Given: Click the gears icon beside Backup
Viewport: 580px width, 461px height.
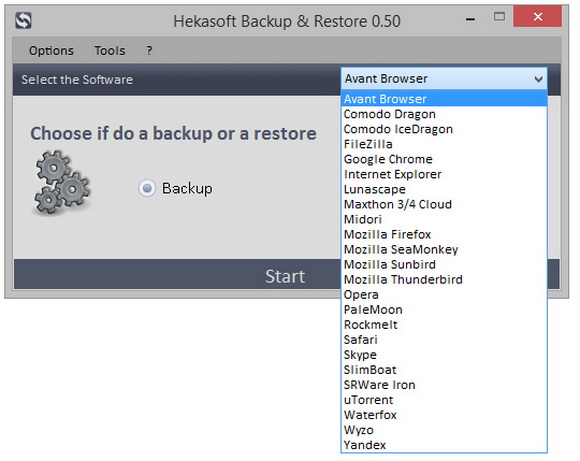Looking at the screenshot, I should [x=62, y=182].
